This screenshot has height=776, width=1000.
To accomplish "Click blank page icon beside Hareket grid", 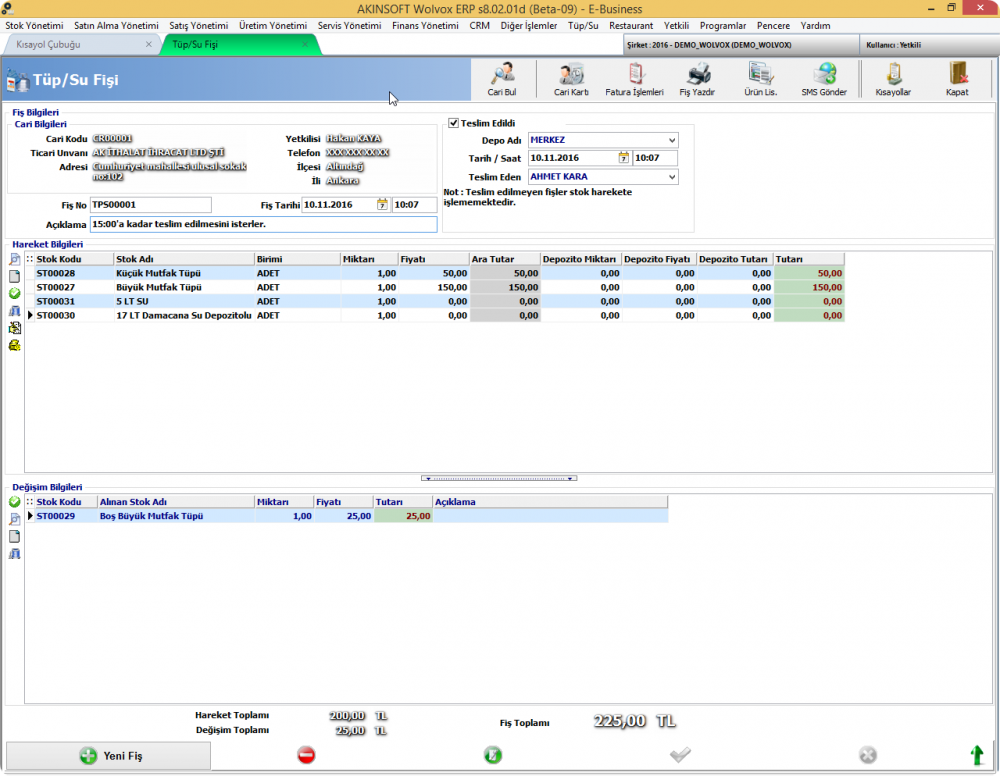I will point(15,276).
